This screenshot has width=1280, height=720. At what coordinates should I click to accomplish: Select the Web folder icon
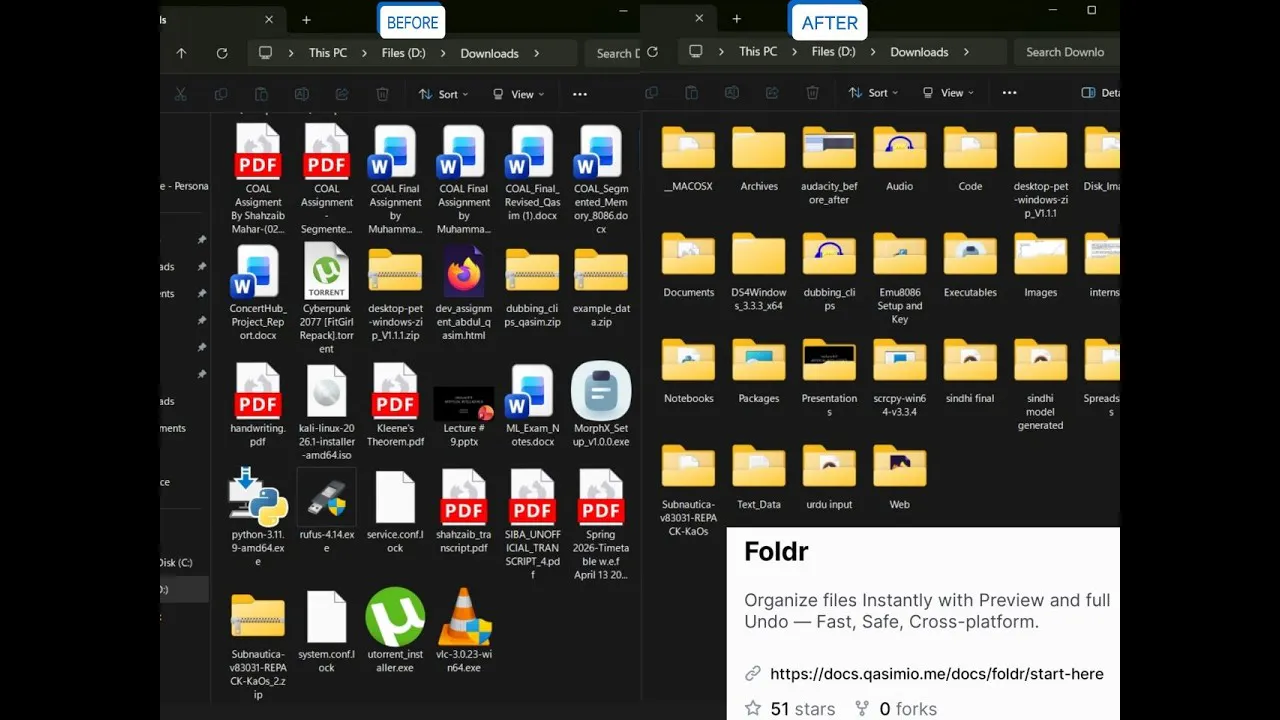click(899, 466)
